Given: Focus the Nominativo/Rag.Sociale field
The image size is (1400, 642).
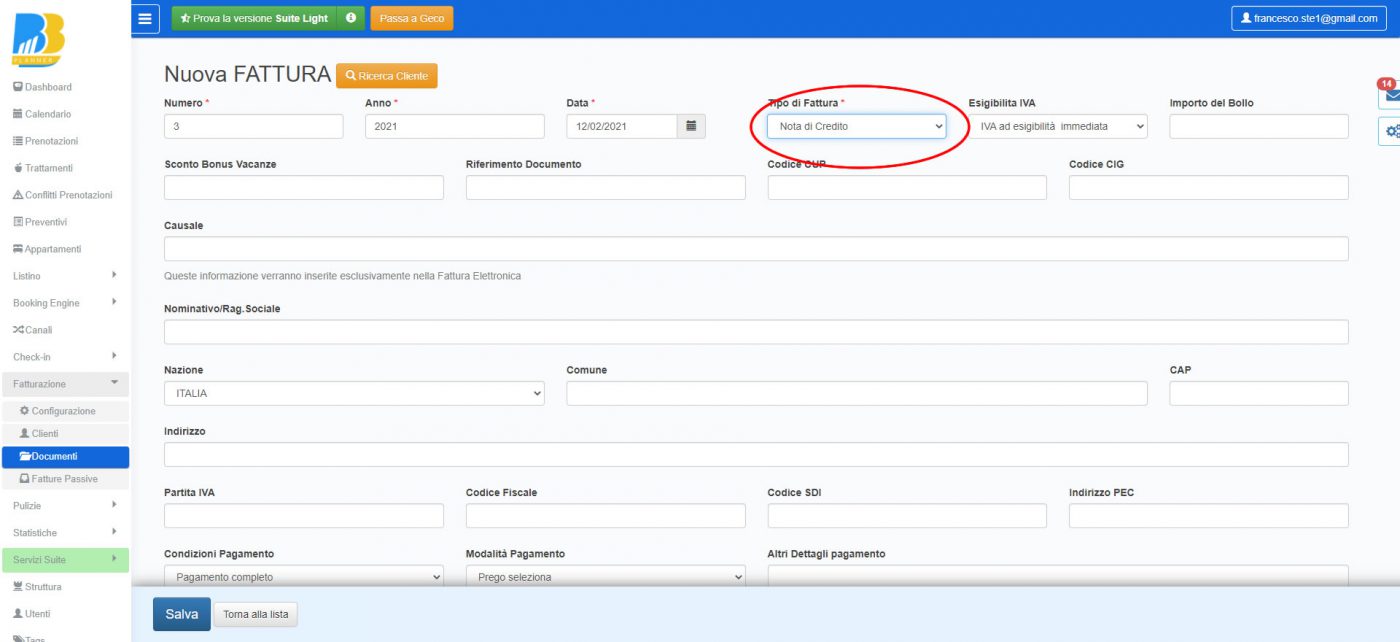Looking at the screenshot, I should (x=756, y=332).
